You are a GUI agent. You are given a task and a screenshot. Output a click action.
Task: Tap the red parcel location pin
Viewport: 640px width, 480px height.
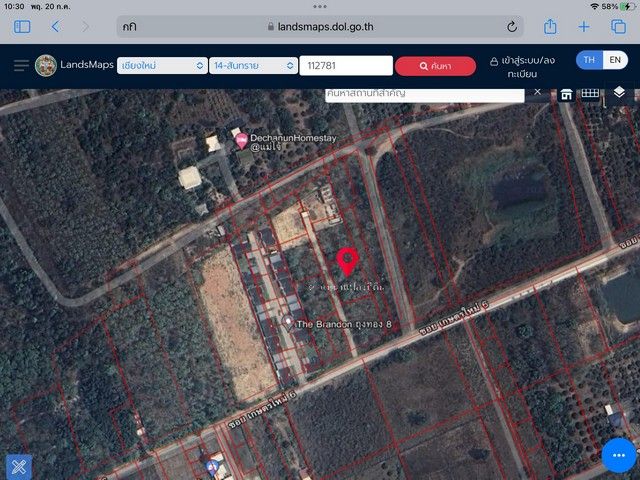347,260
